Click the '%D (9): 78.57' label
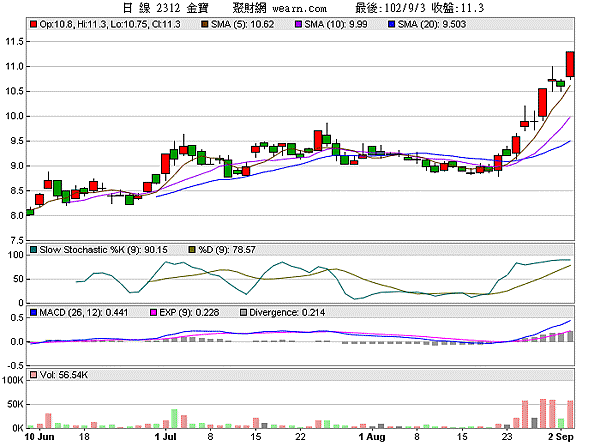600x446 pixels. point(227,250)
